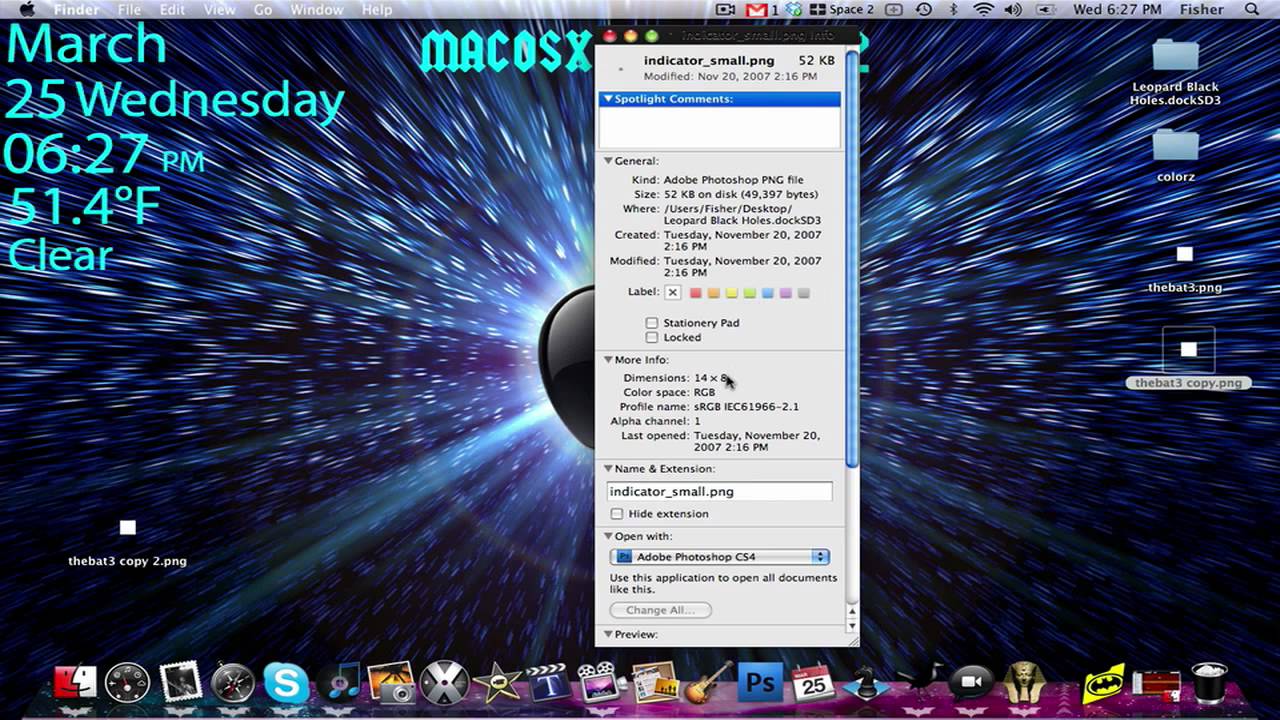This screenshot has width=1280, height=720.
Task: Open the Help menu
Action: [x=377, y=9]
